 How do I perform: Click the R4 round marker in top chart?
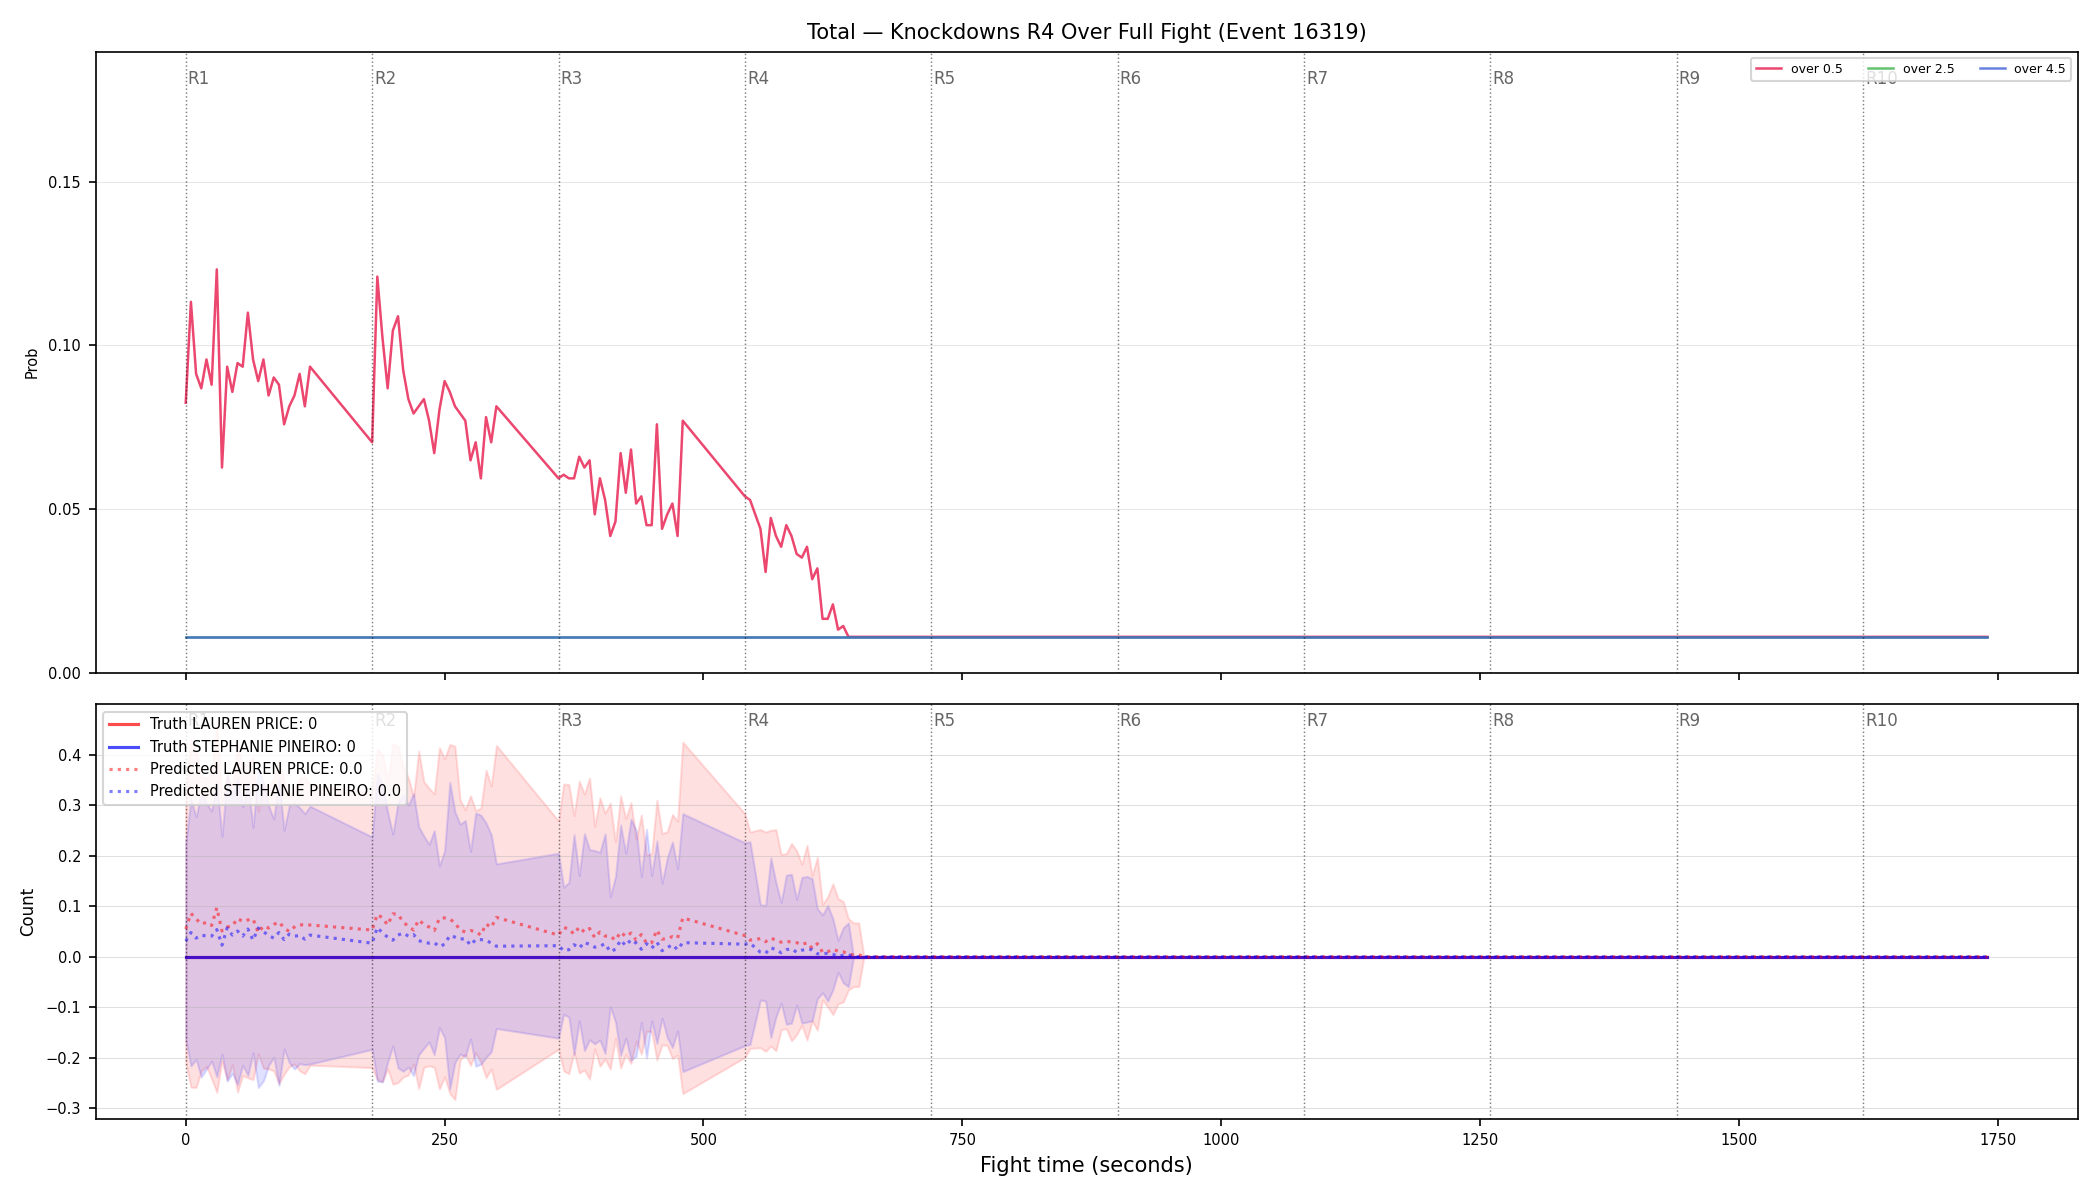[758, 78]
